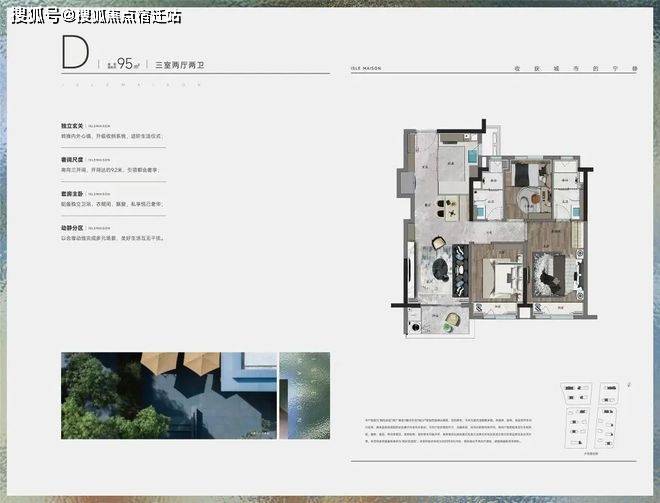Click the sofa beside the living room rug
Screen dimensions: 660x503
click(x=460, y=271)
